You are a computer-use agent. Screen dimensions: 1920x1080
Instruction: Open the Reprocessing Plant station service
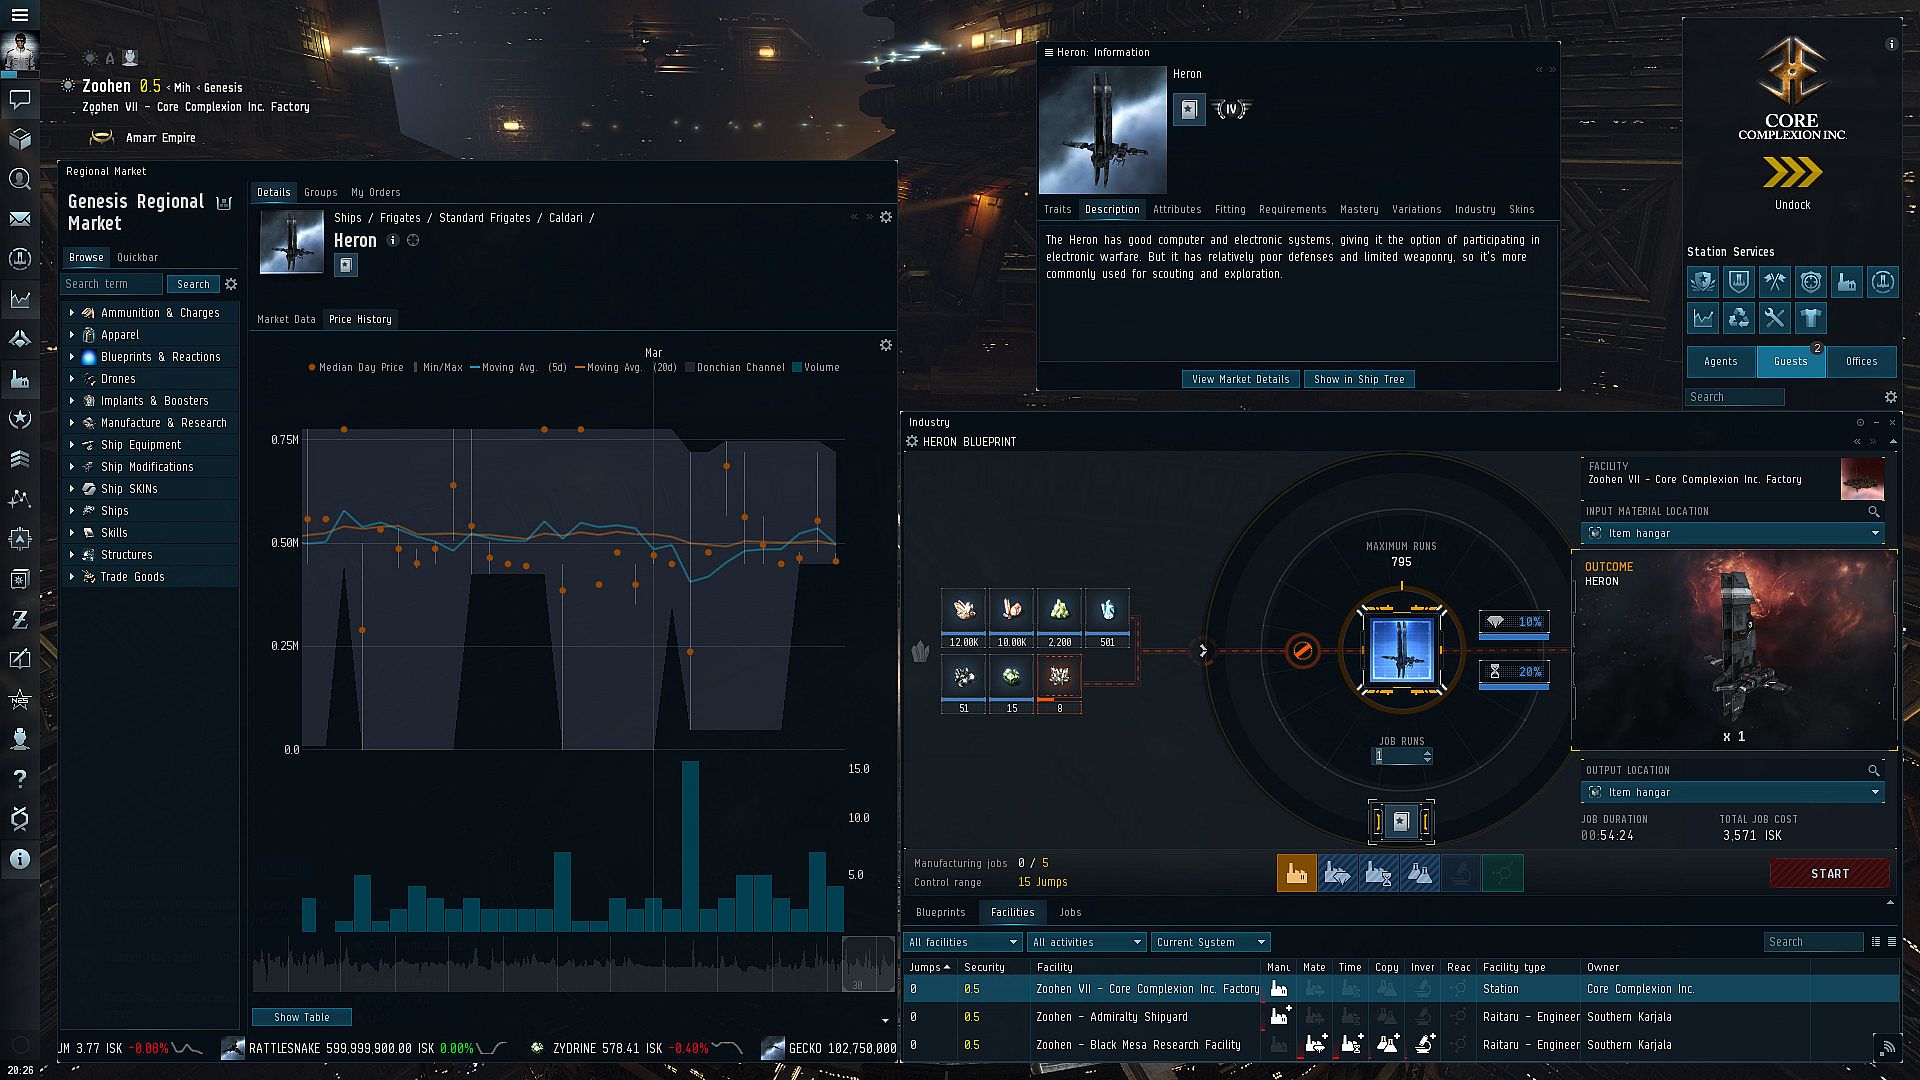point(1739,319)
